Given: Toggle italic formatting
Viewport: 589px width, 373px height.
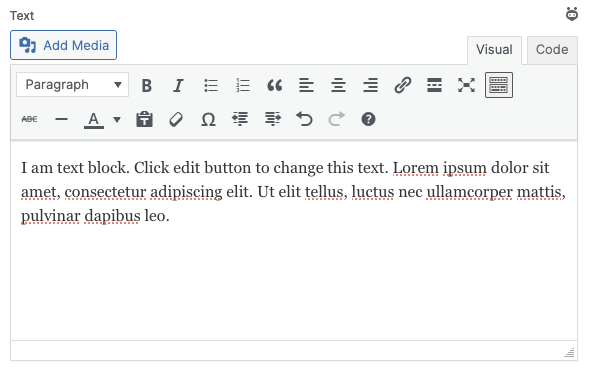Looking at the screenshot, I should coord(178,85).
